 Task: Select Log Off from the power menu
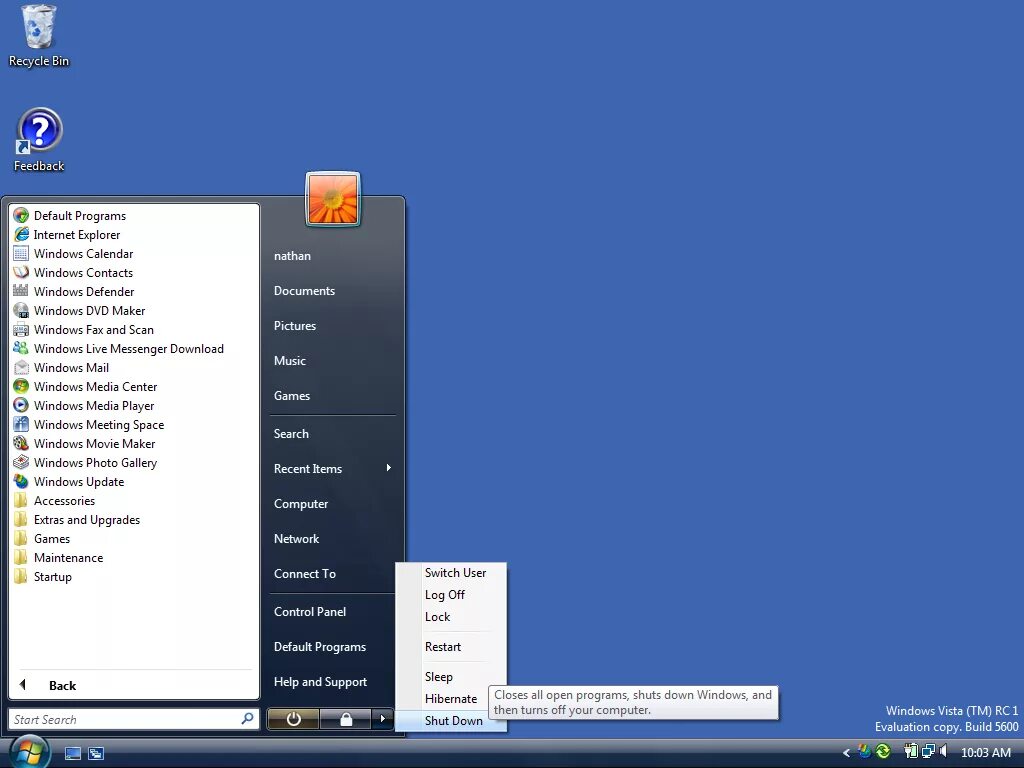coord(445,595)
